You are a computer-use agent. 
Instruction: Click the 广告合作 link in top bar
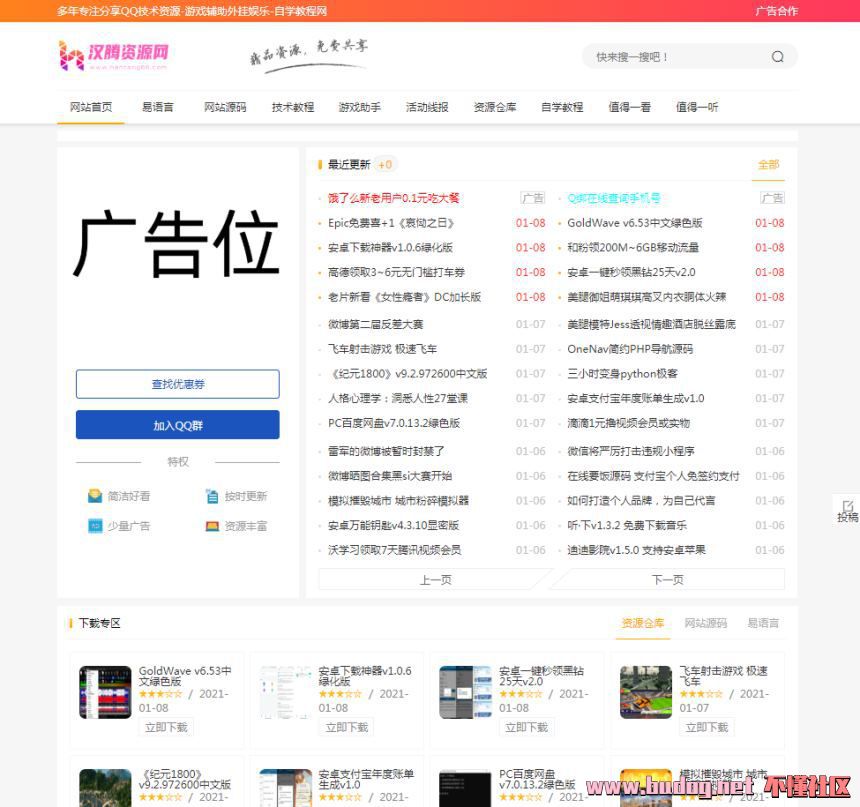click(x=777, y=11)
